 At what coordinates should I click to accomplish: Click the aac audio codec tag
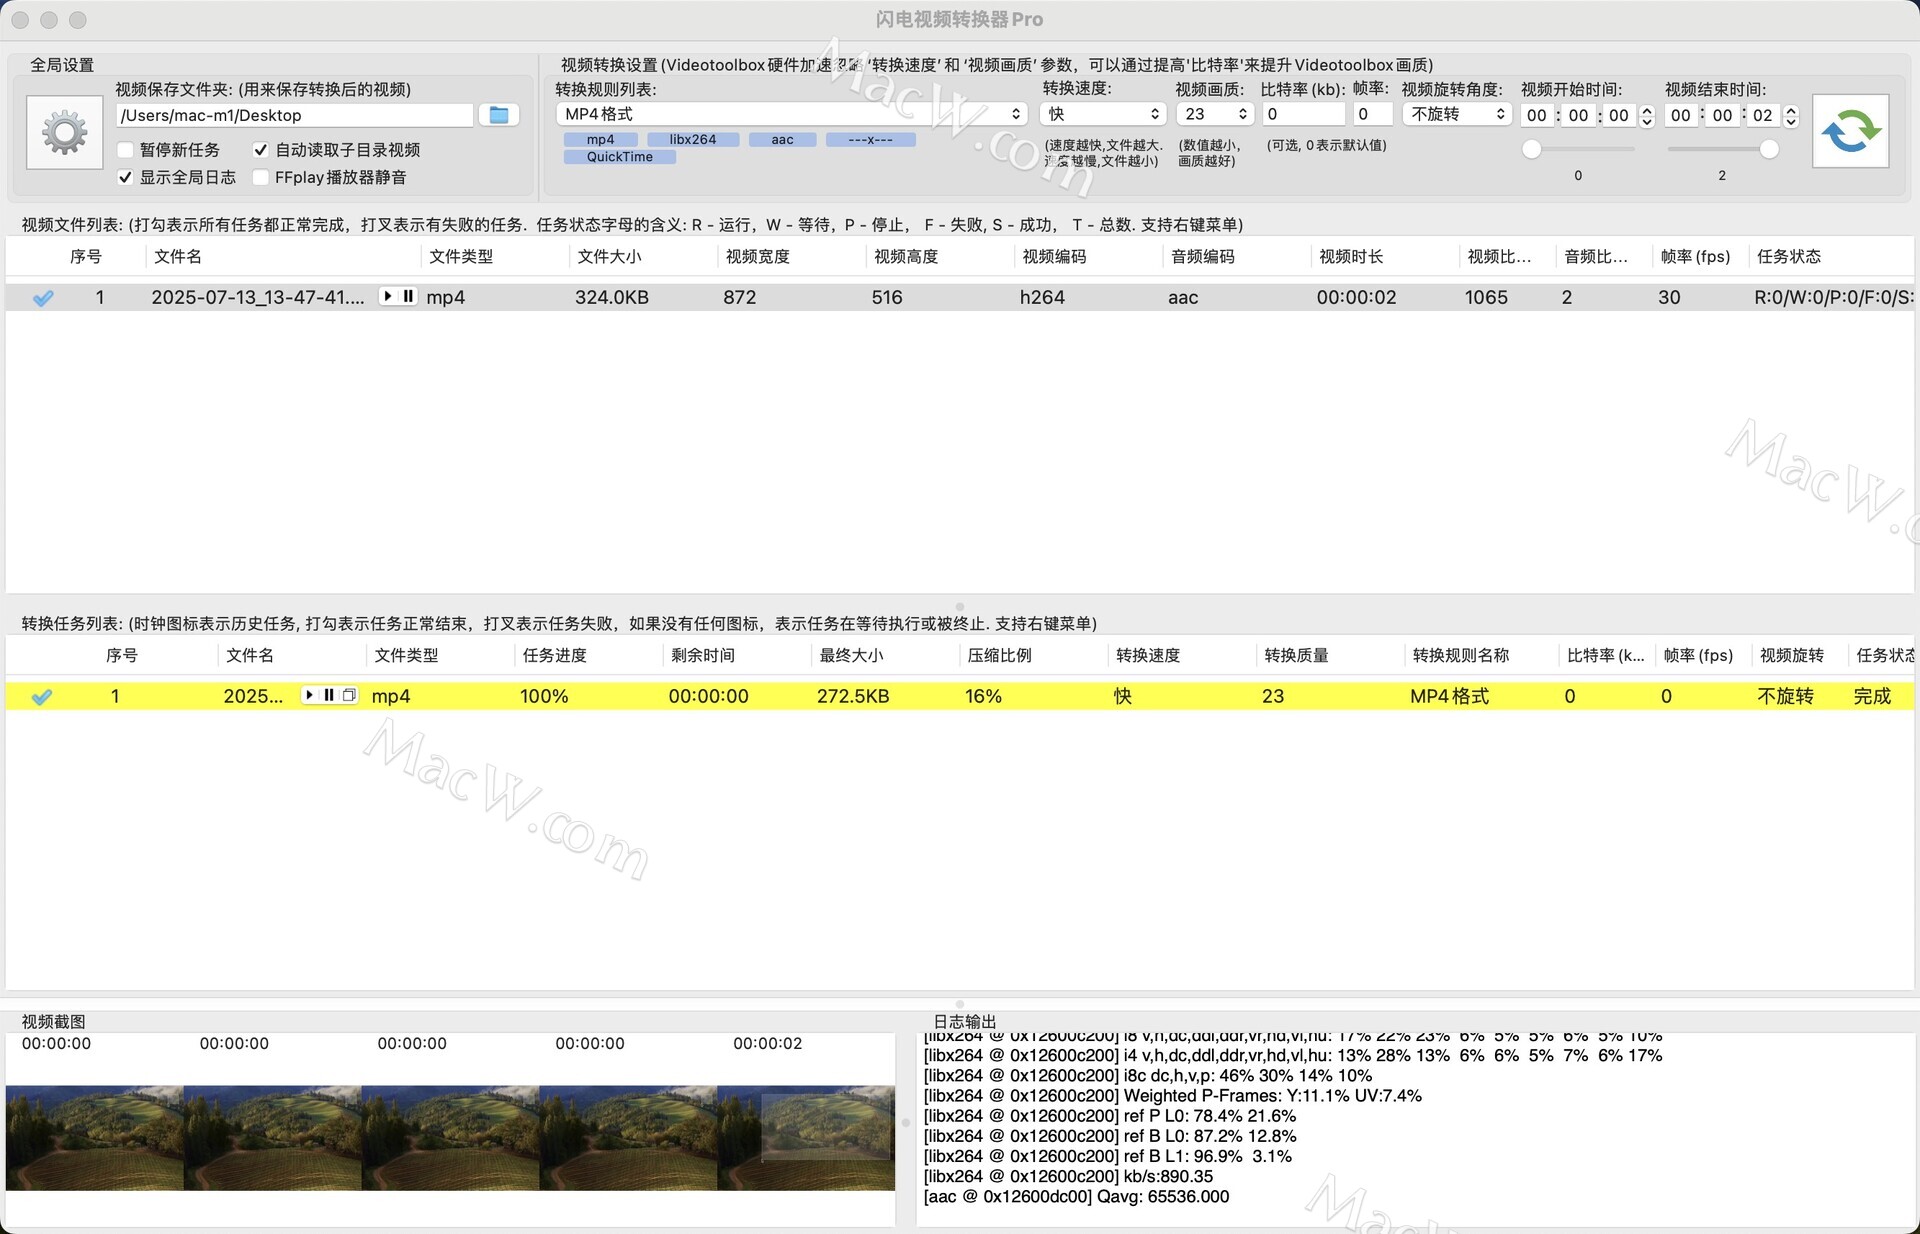782,140
